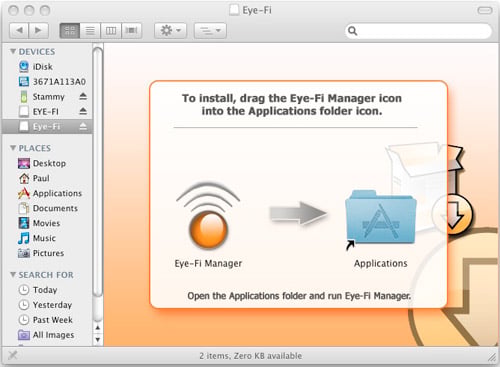Click the Pictures camera icon
The width and height of the screenshot is (500, 367).
[x=24, y=253]
